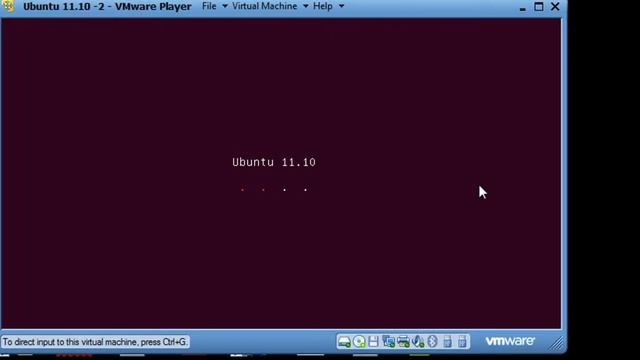The width and height of the screenshot is (640, 360).
Task: Click the 'press Ctrl+G' status message
Action: pyautogui.click(x=95, y=342)
